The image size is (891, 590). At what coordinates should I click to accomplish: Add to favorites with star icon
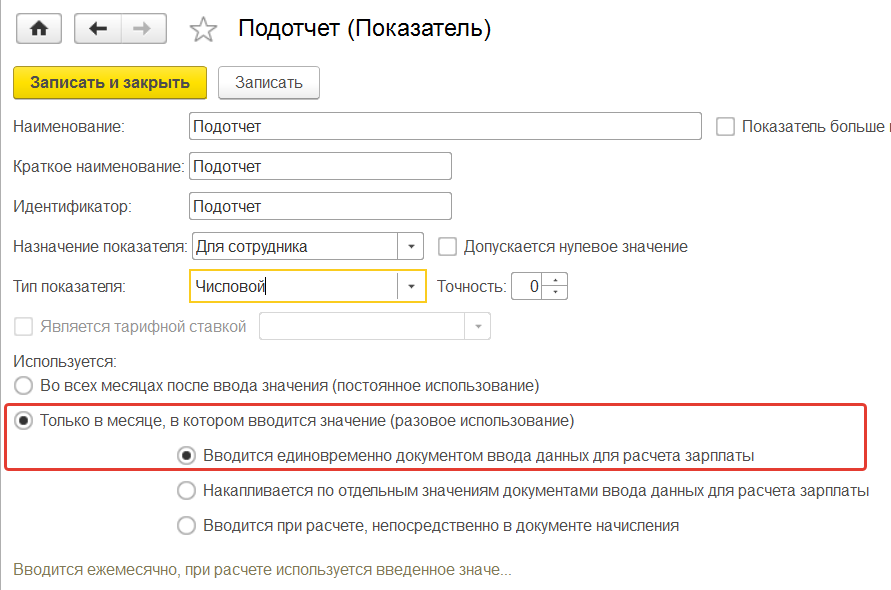[x=203, y=30]
